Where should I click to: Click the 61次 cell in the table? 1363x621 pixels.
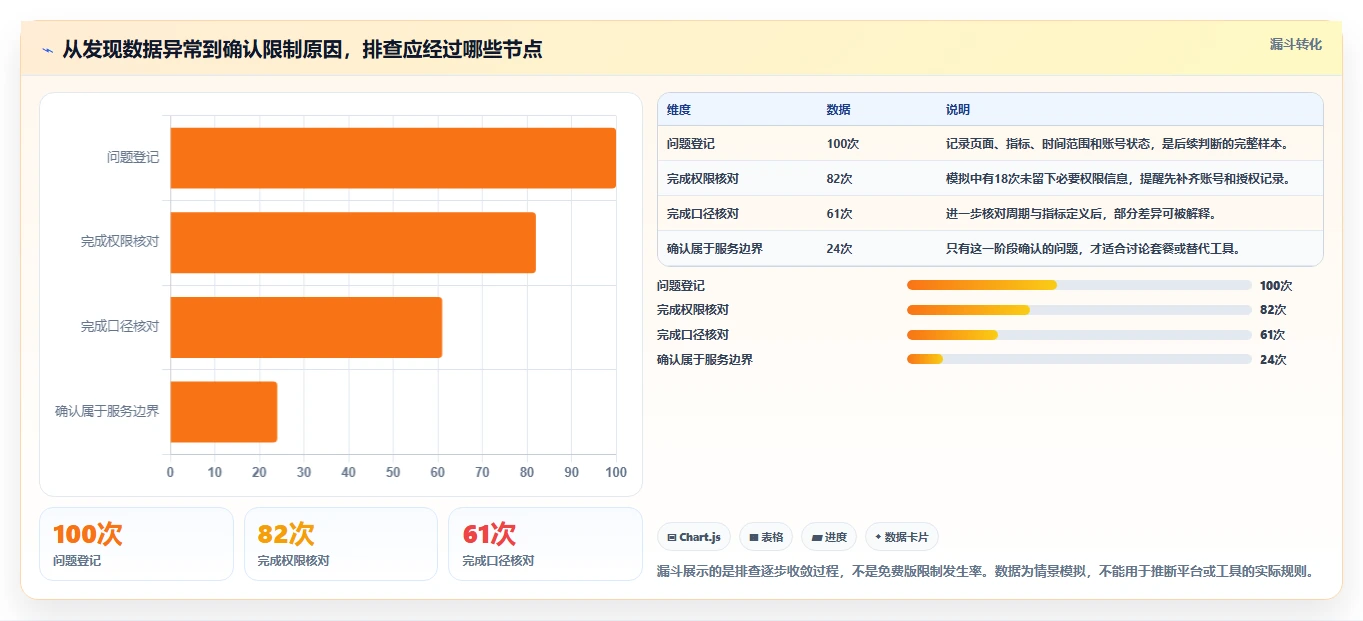[x=840, y=214]
